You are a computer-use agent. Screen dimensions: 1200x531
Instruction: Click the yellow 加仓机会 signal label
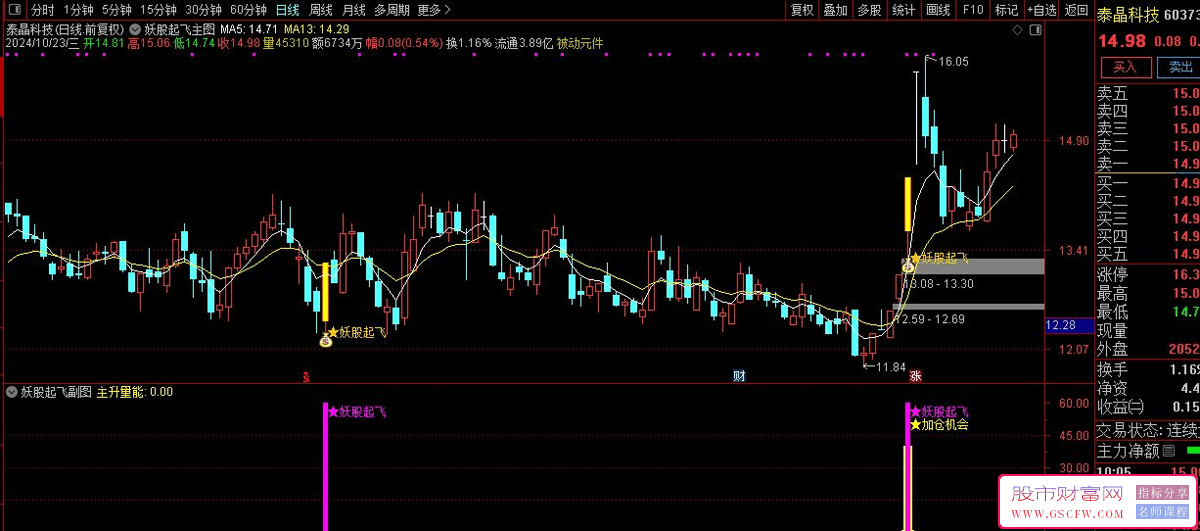tap(939, 424)
